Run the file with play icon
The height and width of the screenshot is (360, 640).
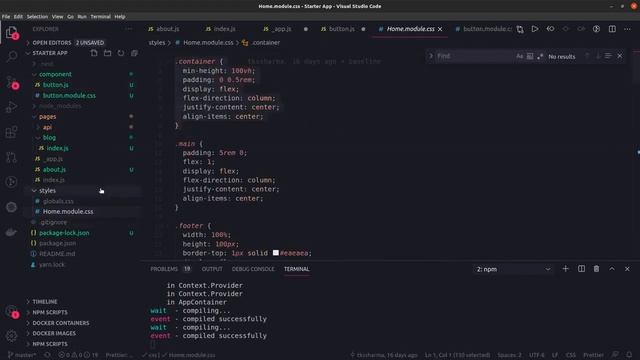(x=535, y=29)
